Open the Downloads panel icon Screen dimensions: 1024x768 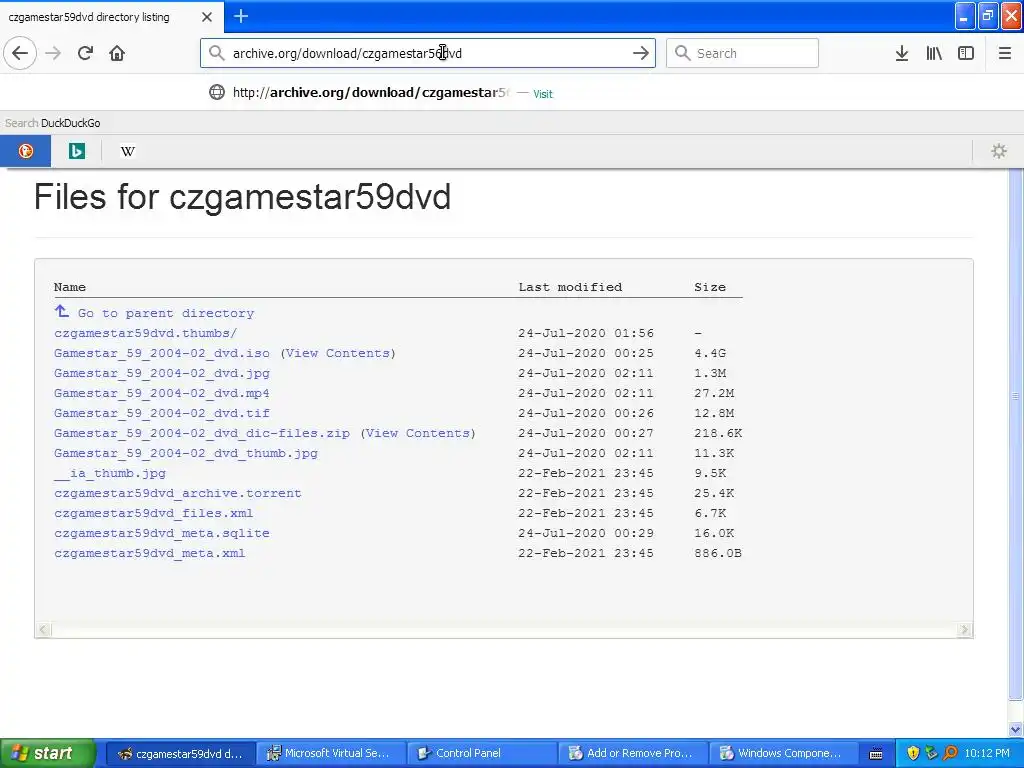(x=901, y=53)
